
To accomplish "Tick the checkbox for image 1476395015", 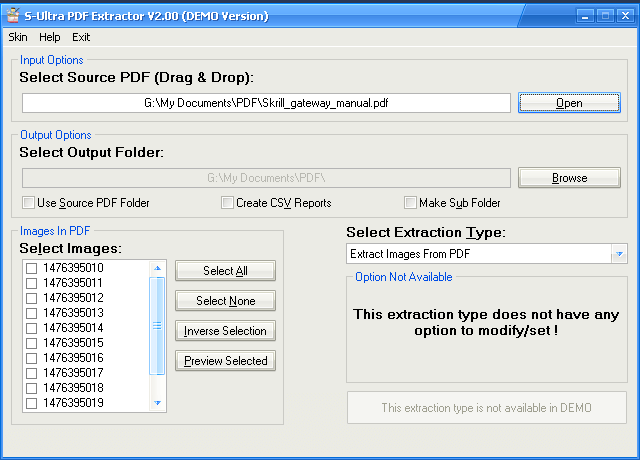I will point(32,343).
